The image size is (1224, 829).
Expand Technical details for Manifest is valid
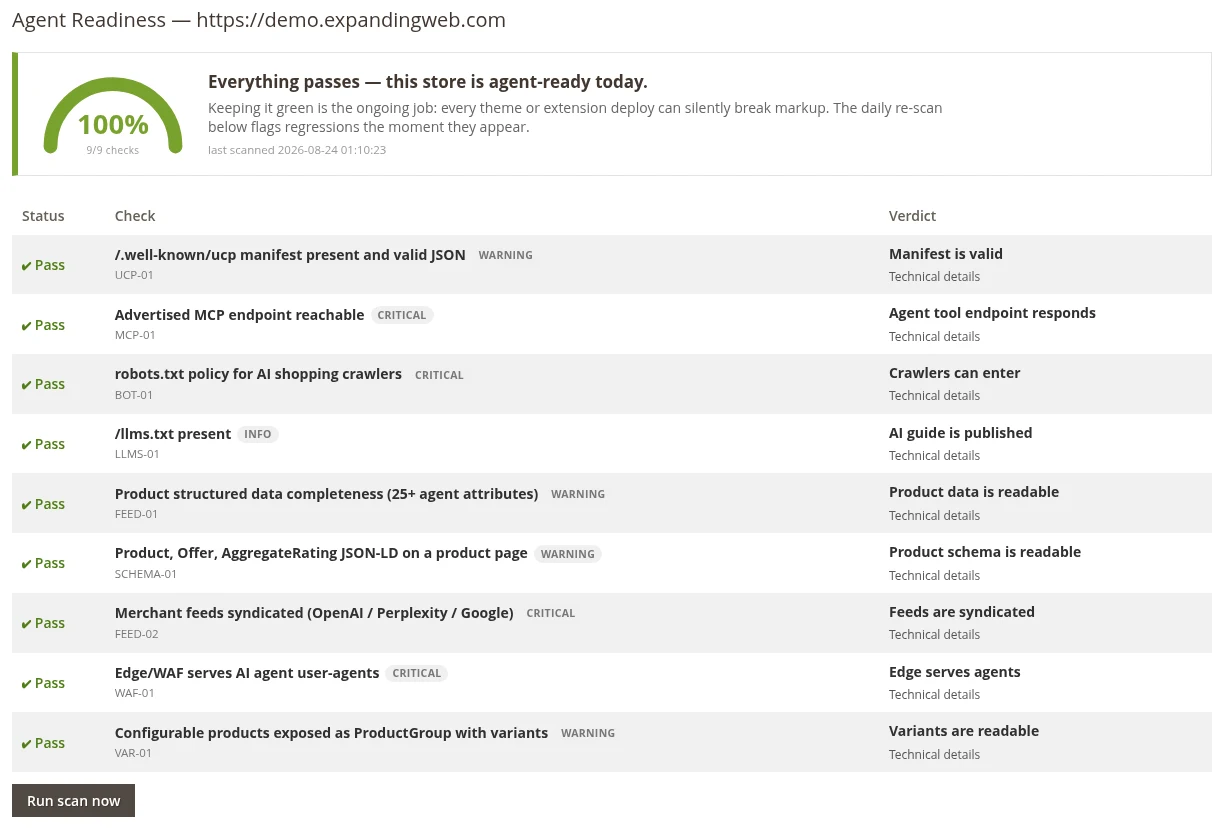tap(934, 277)
